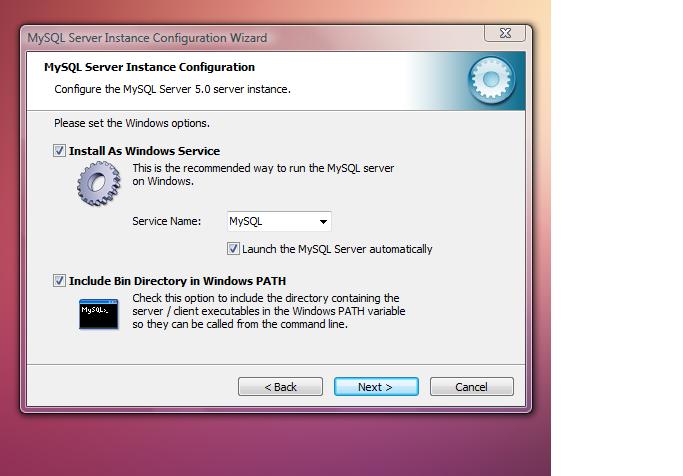Screen dimensions: 683x476
Task: Cancel the configuration wizard
Action: pos(472,387)
